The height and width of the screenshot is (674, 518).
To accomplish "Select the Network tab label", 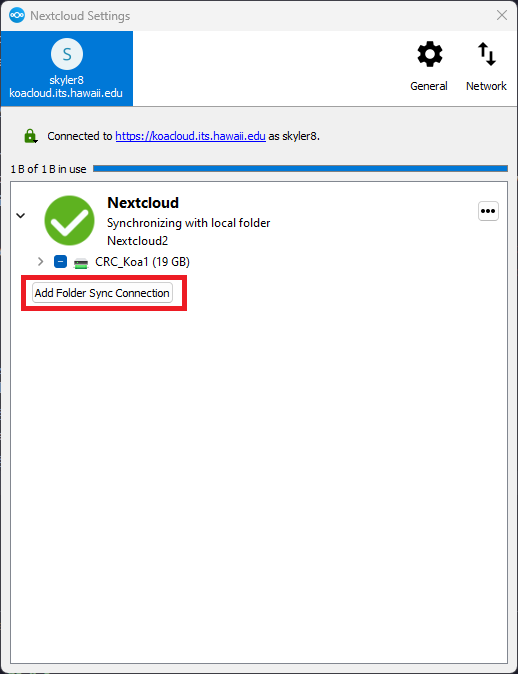I will click(x=486, y=86).
